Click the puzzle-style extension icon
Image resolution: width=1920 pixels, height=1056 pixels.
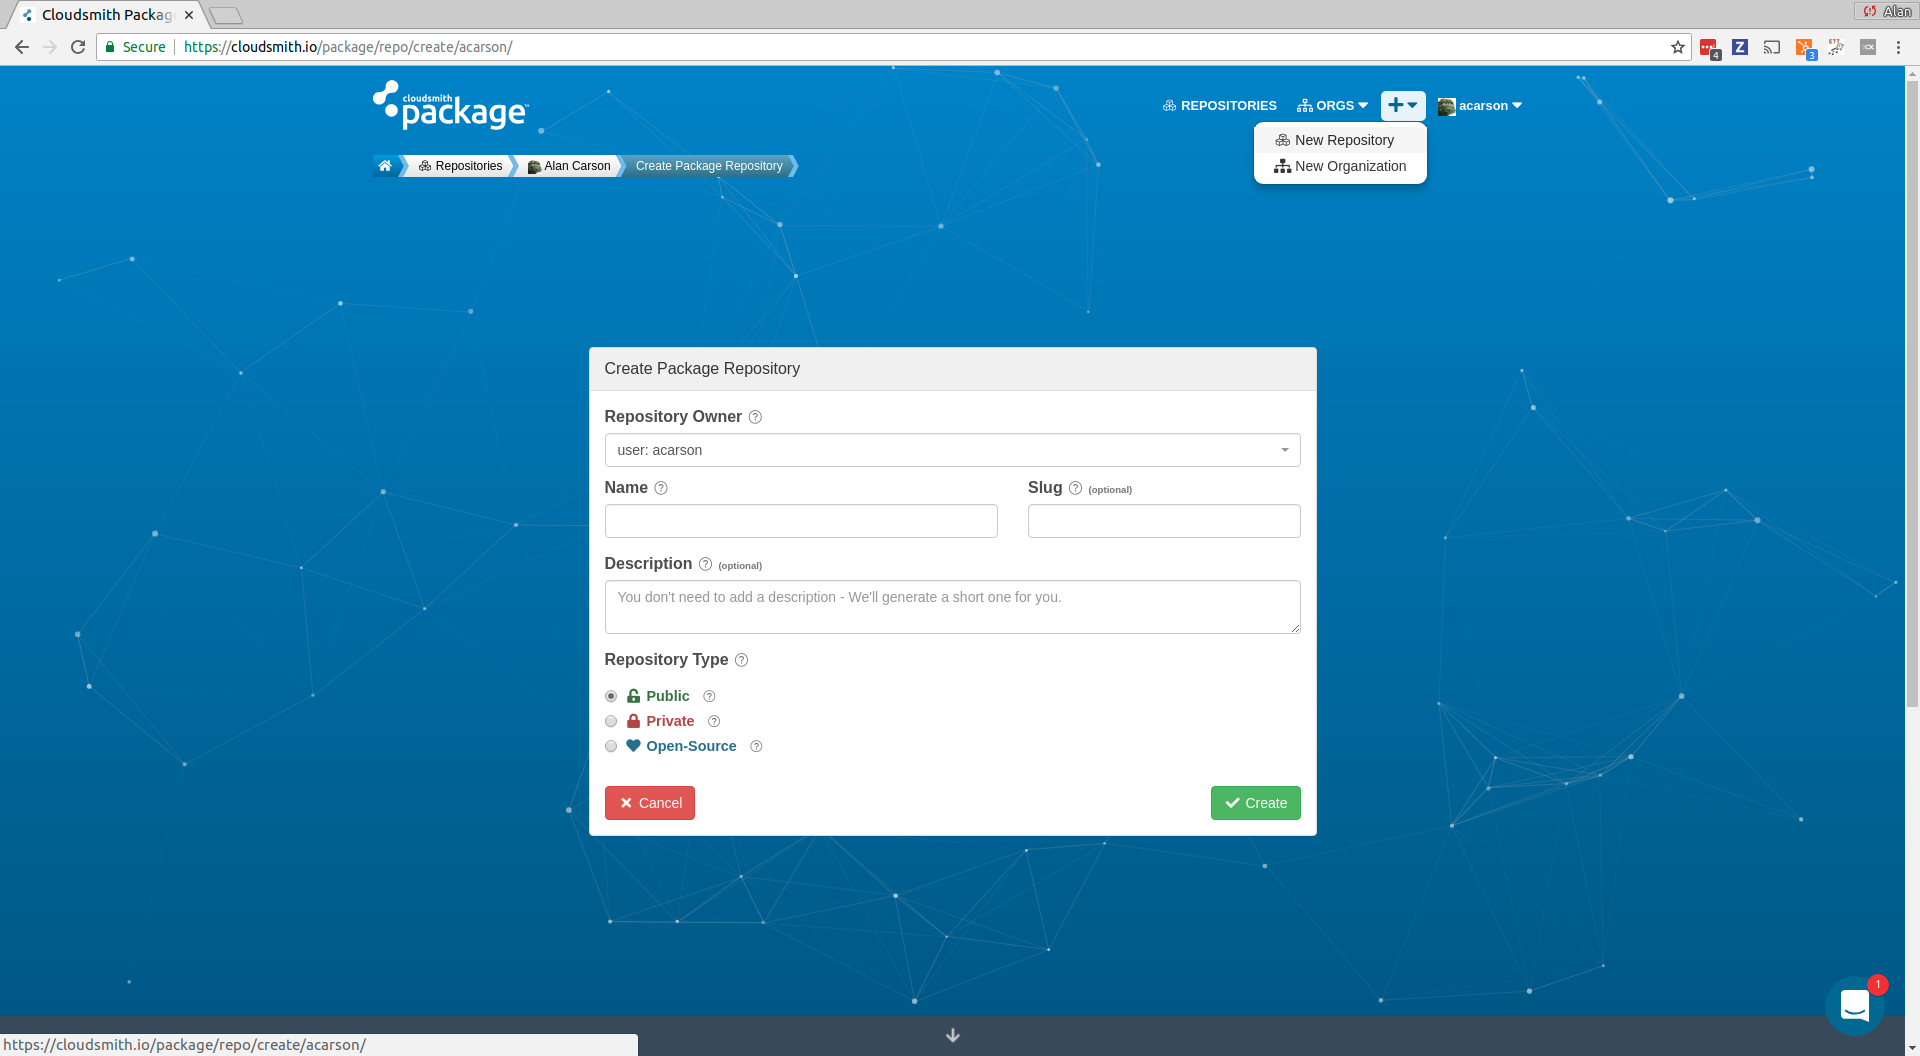click(1836, 47)
